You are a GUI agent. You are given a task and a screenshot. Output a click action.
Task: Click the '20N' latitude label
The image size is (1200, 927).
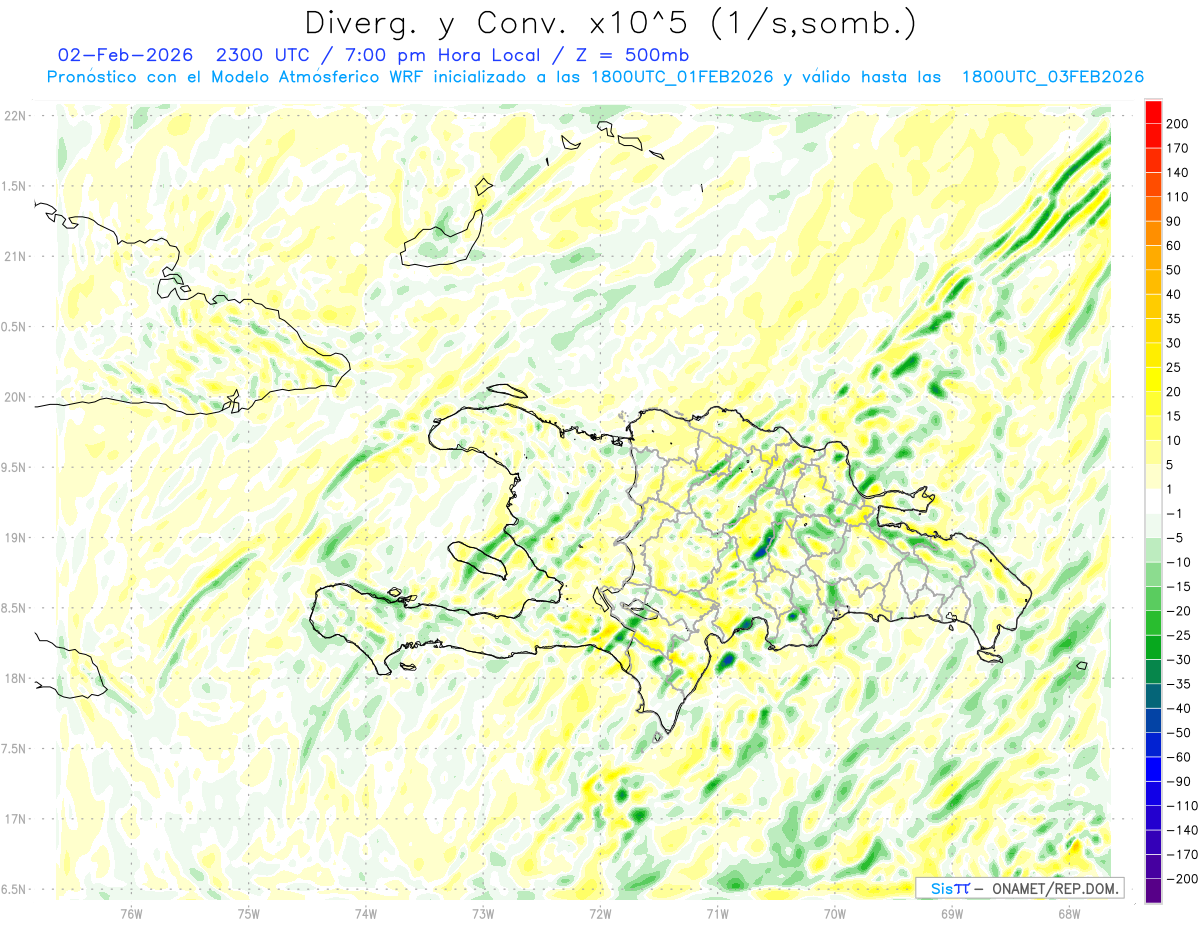pyautogui.click(x=15, y=397)
